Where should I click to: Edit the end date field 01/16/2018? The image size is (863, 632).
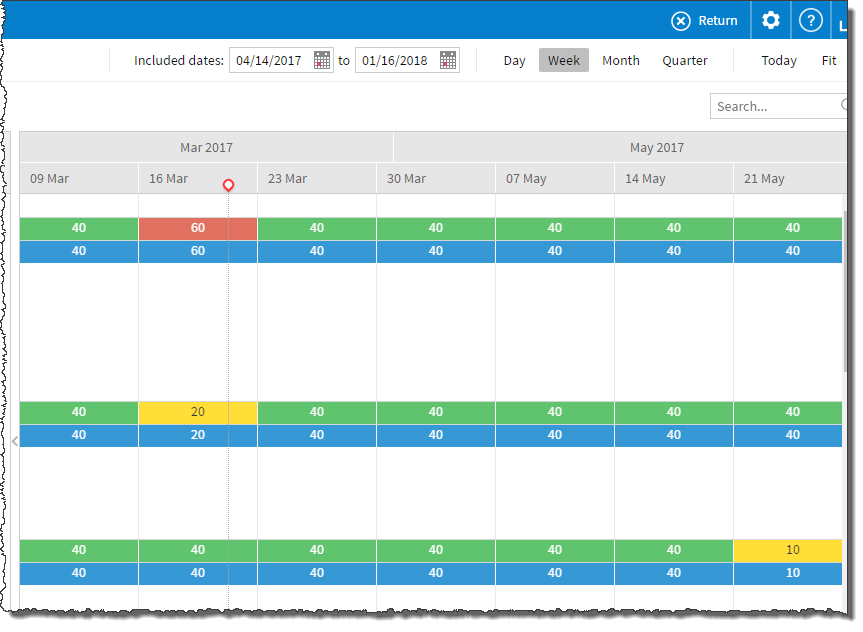pyautogui.click(x=395, y=61)
